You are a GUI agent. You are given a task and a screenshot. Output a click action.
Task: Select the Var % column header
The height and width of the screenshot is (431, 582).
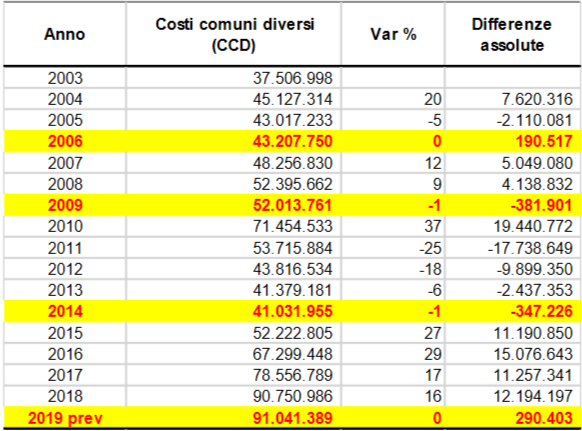[393, 35]
